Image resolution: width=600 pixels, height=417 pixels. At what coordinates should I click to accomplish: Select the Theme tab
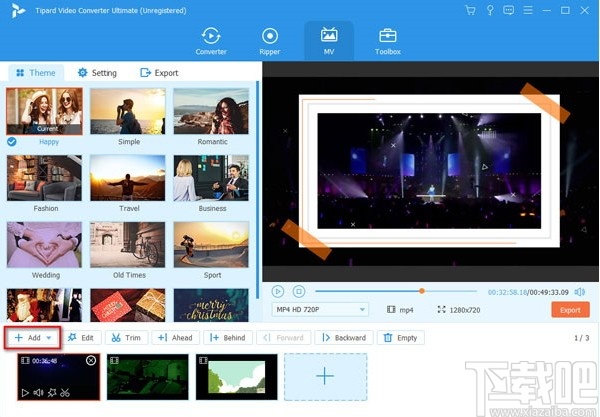click(36, 73)
